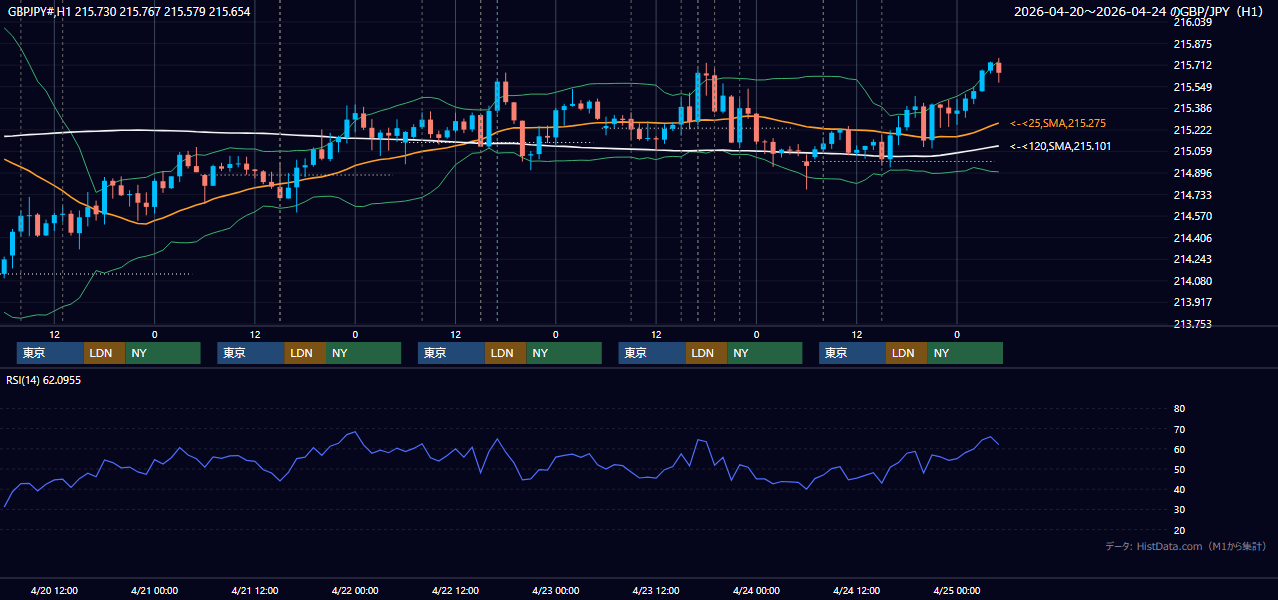Select the 4/24 12:00 time label
This screenshot has height=600, width=1278.
click(856, 591)
